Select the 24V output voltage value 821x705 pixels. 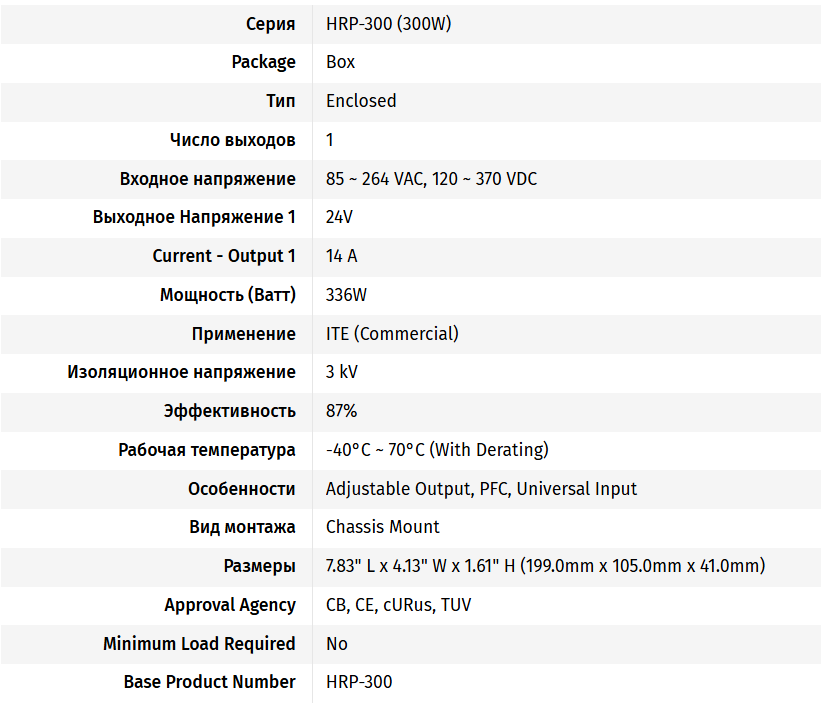[x=339, y=217]
